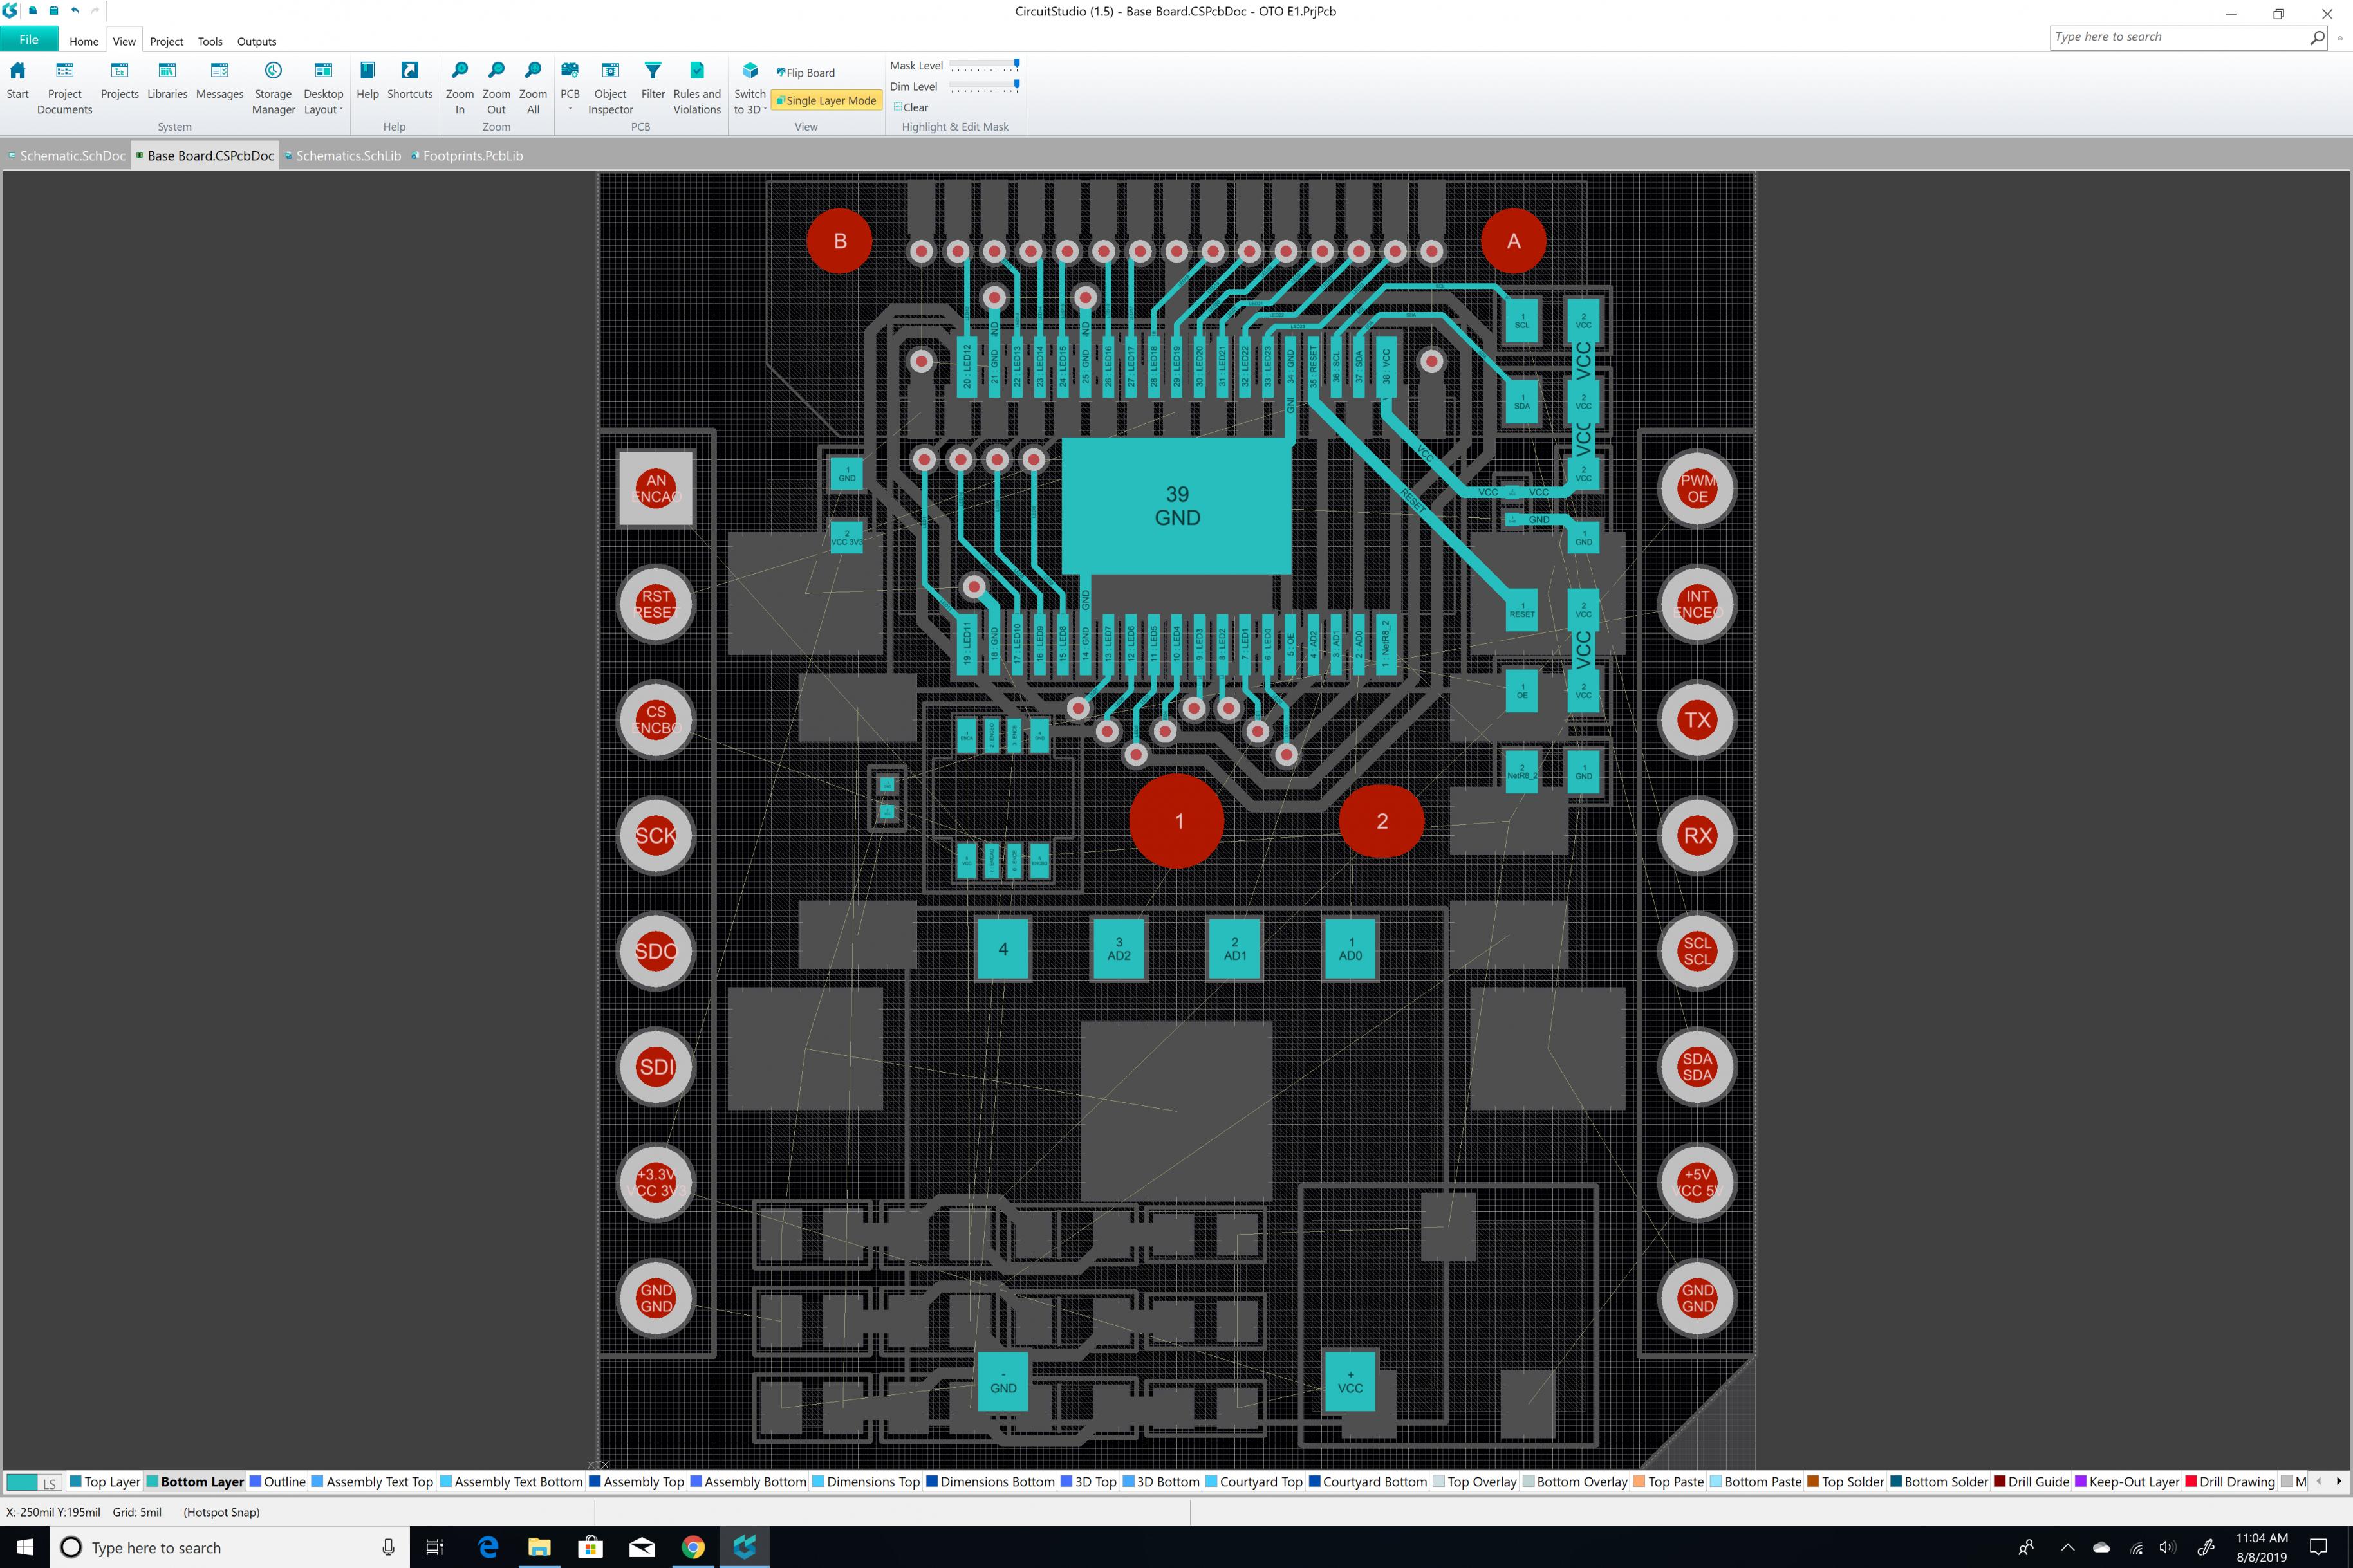Image resolution: width=2353 pixels, height=1568 pixels.
Task: Open the Object Inspector panel
Action: pos(610,88)
